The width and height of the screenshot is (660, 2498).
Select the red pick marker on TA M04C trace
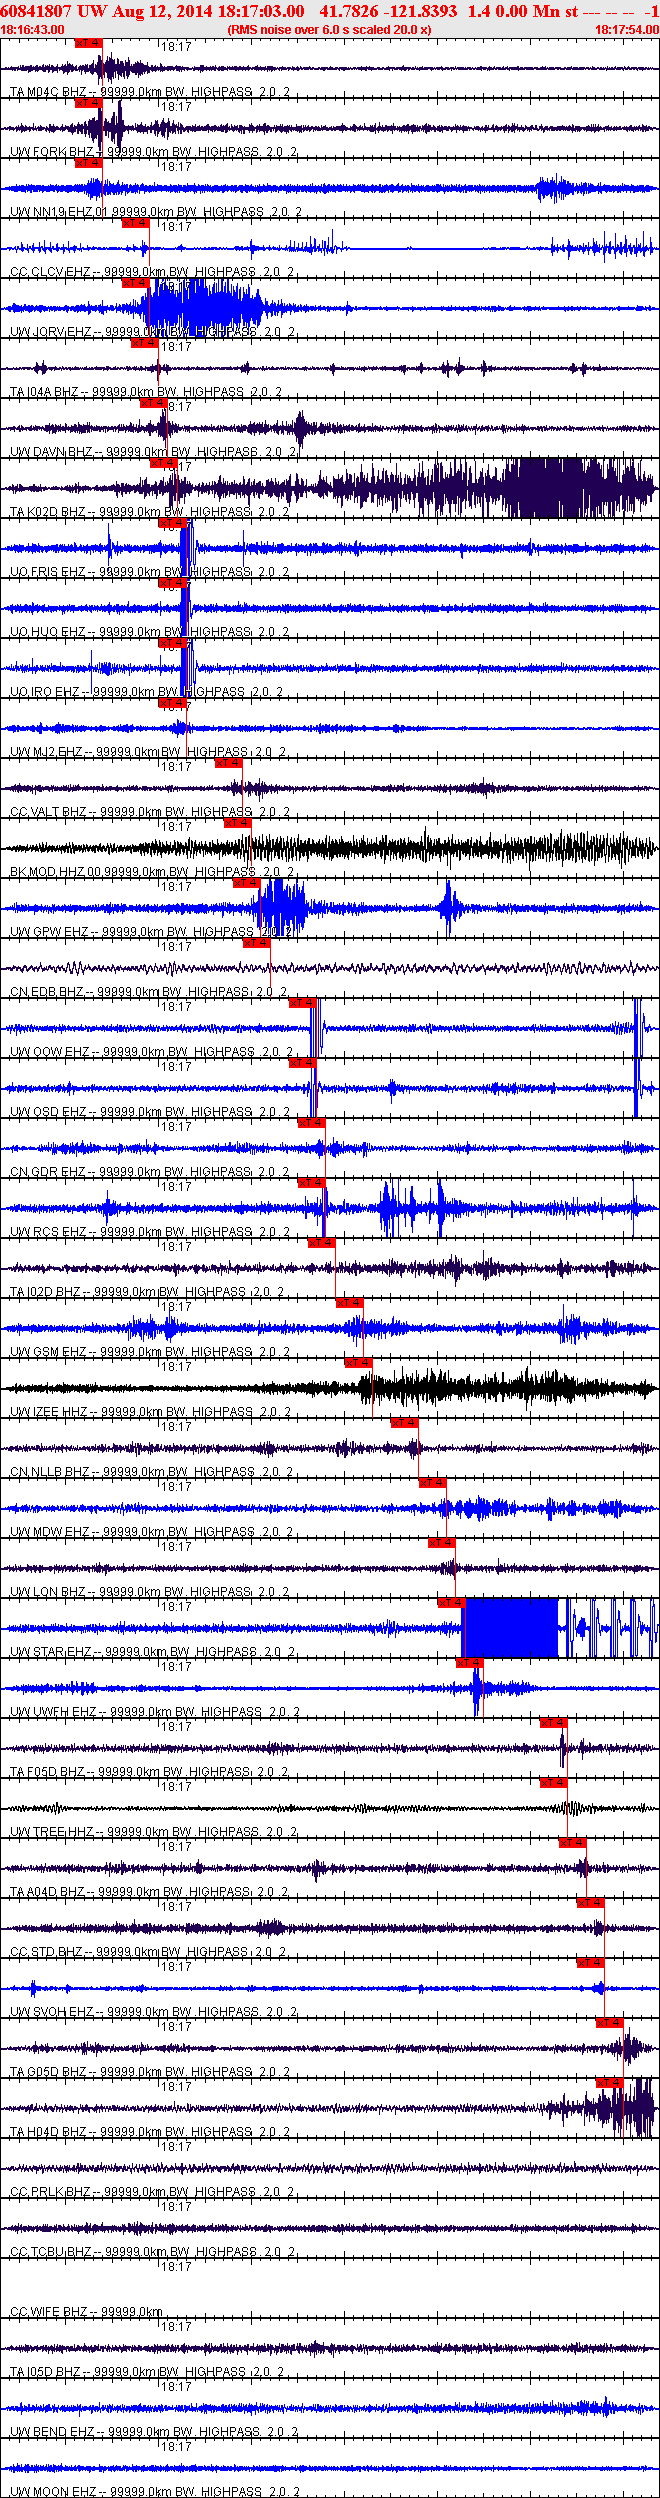(89, 43)
